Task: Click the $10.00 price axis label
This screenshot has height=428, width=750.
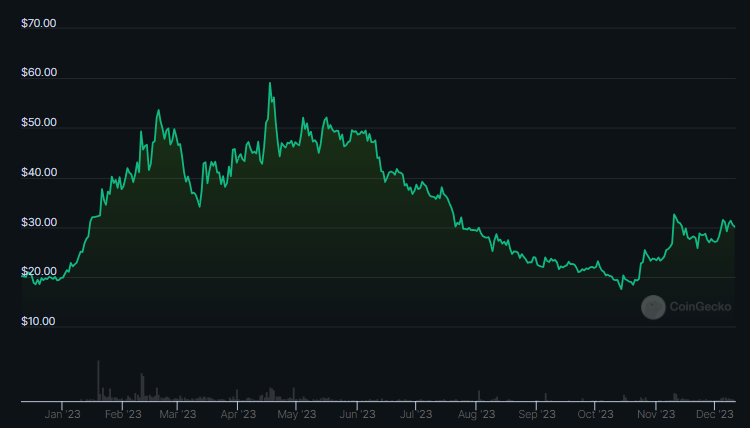Action: click(38, 321)
